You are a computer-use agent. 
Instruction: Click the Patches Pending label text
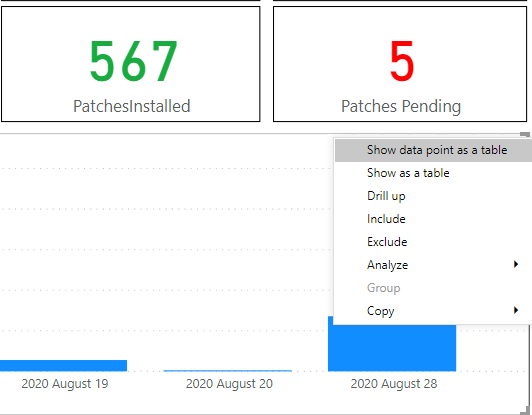click(x=401, y=107)
